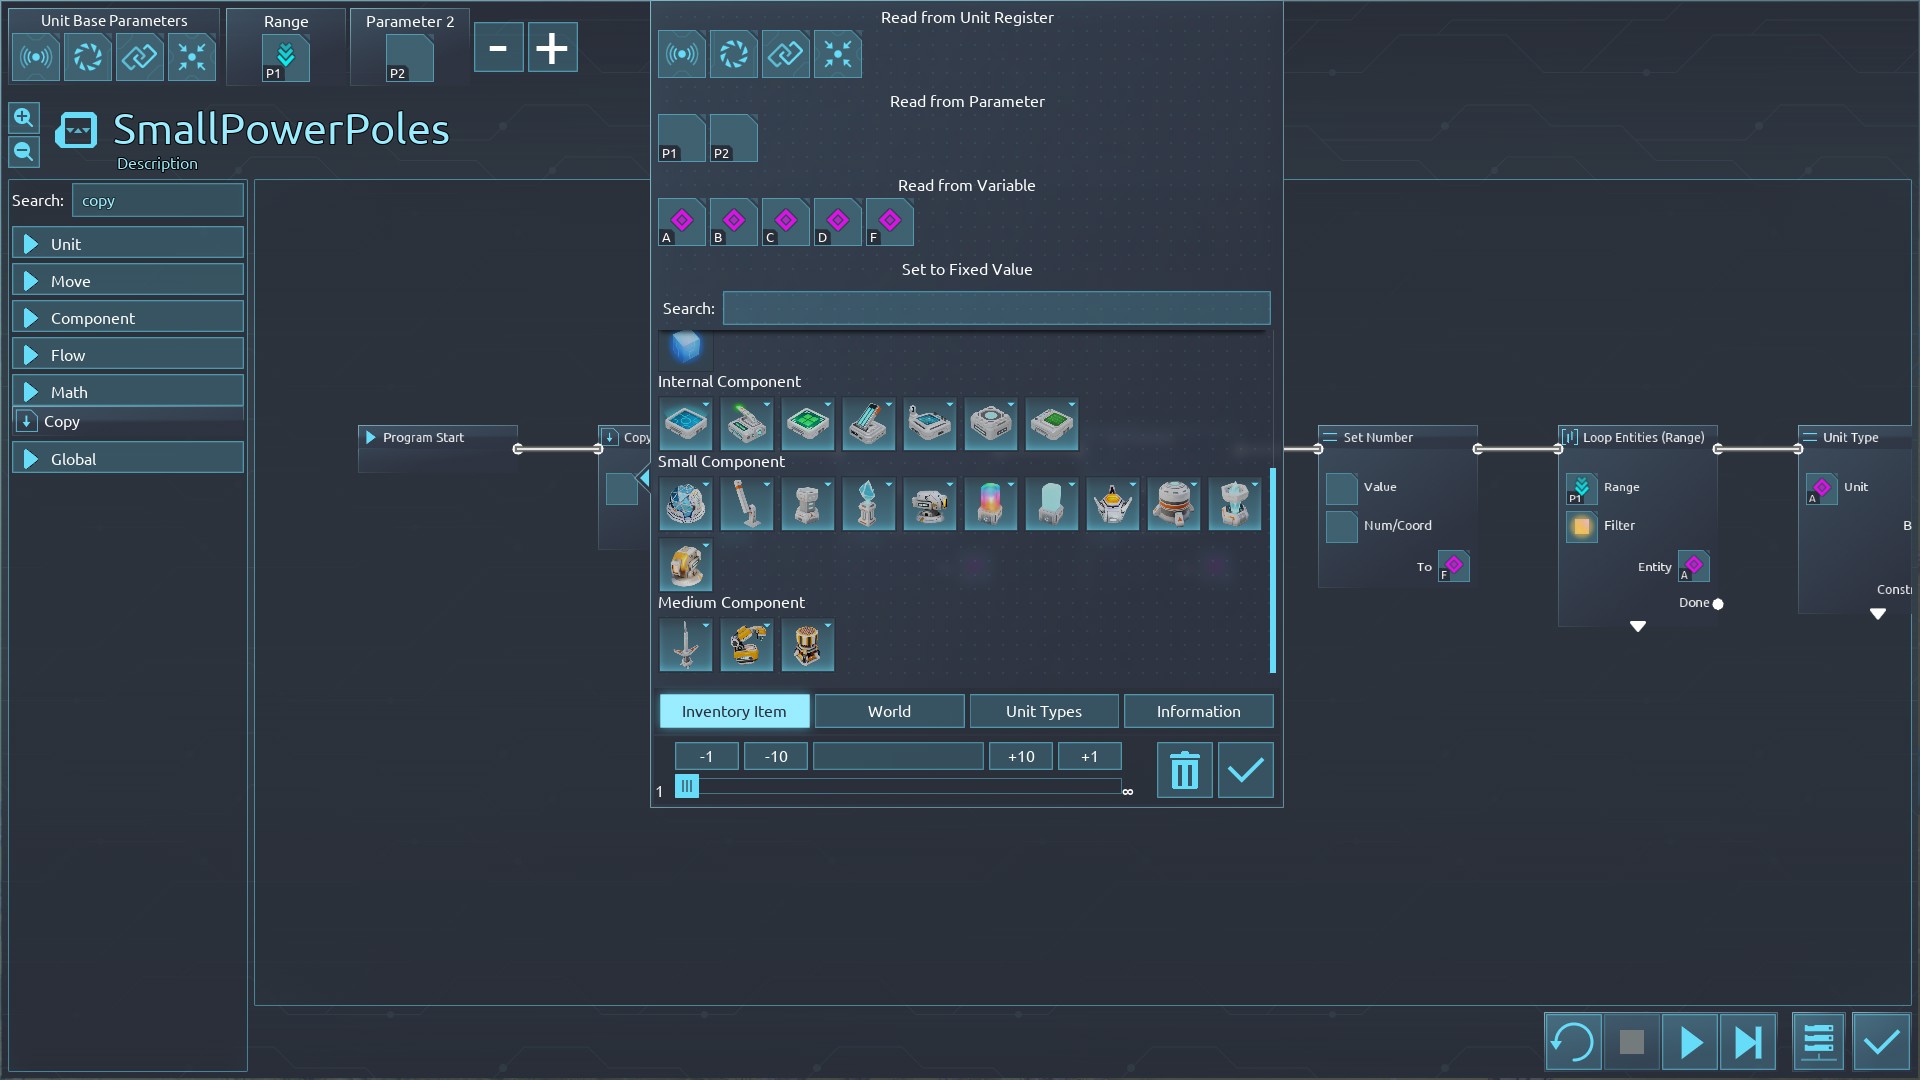
Task: Select variable A in Read from Variable
Action: pyautogui.click(x=682, y=222)
